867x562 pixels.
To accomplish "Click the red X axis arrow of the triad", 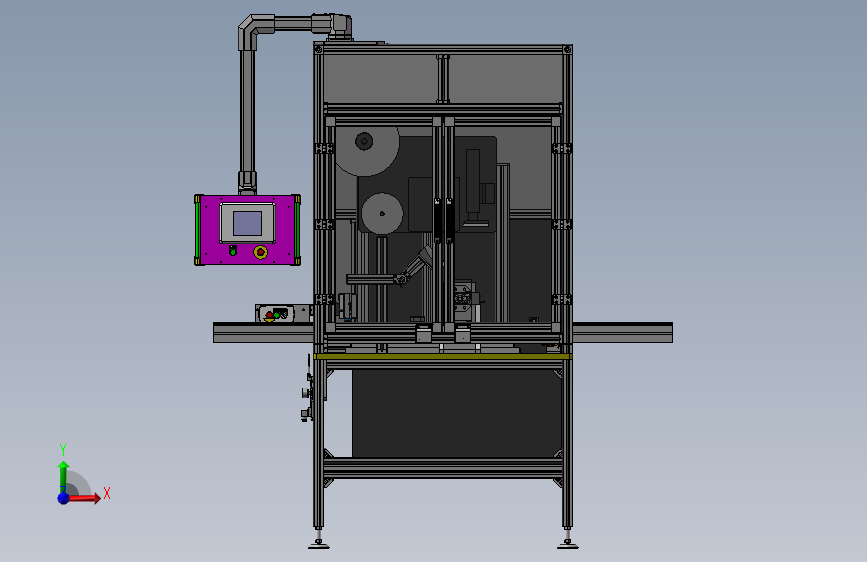I will click(85, 498).
